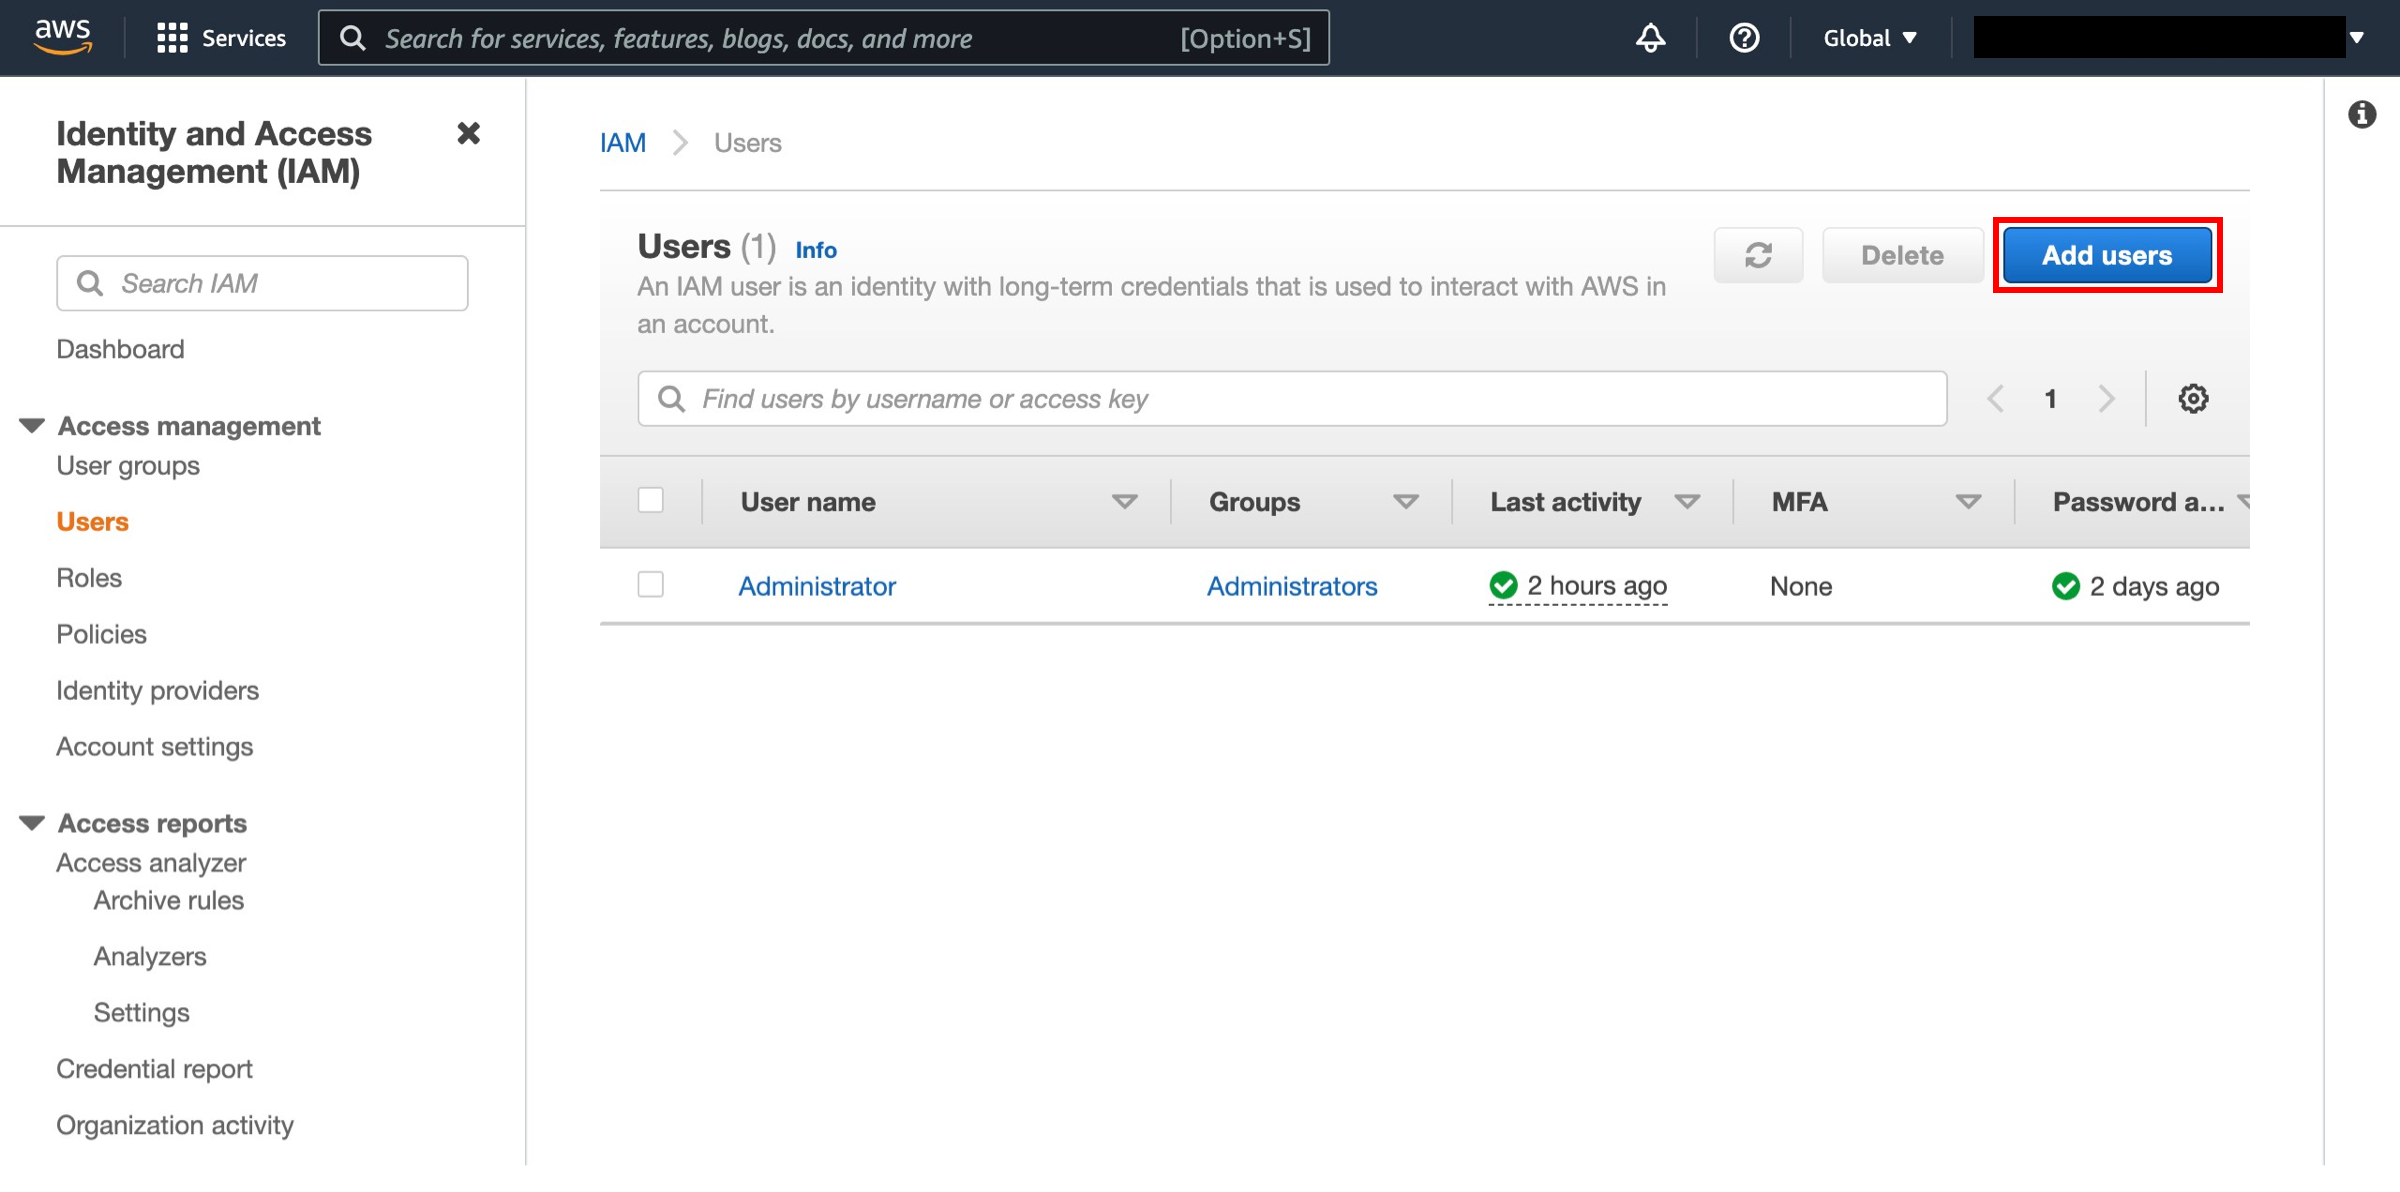Toggle the select-all users checkbox
This screenshot has width=2400, height=1192.
coord(651,500)
